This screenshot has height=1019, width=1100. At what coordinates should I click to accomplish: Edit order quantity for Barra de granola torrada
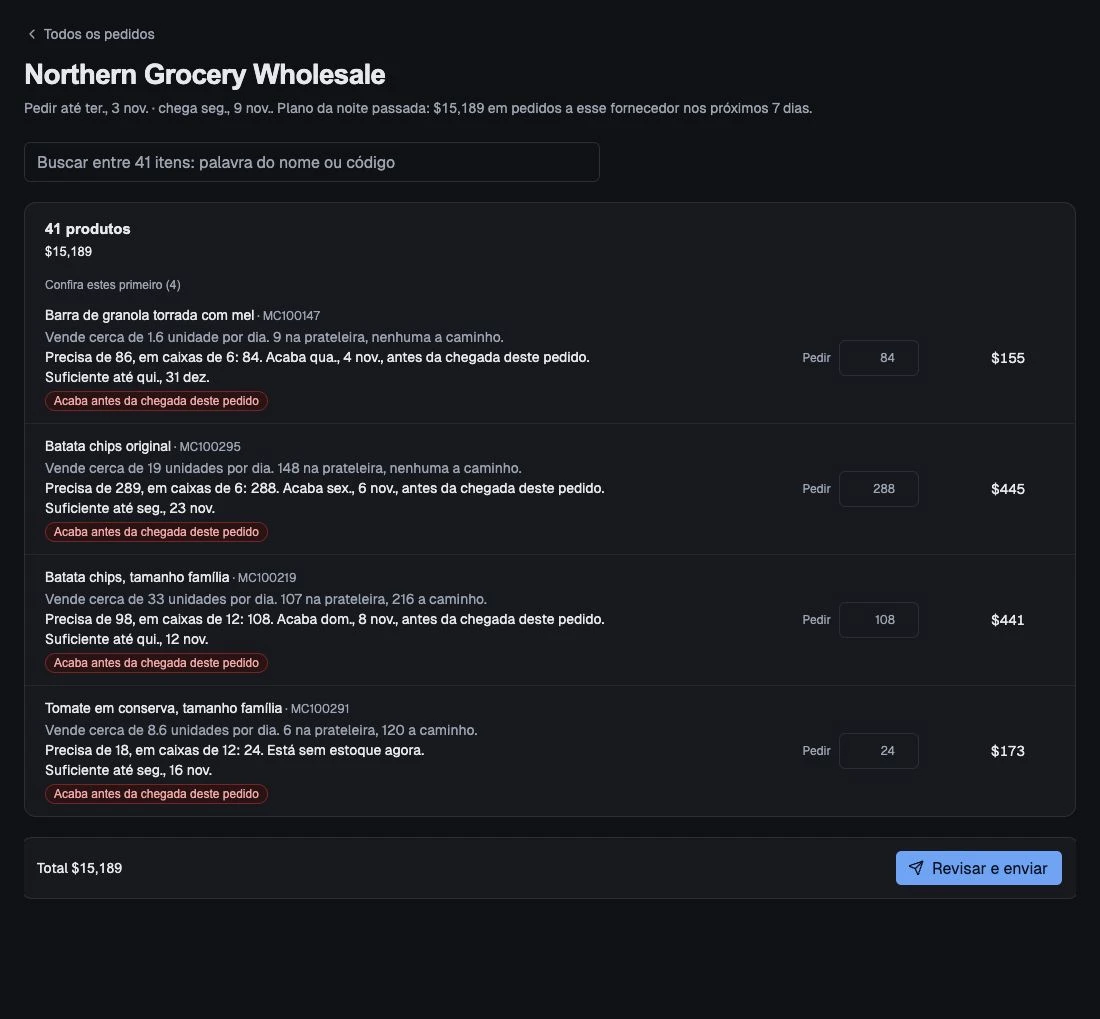[878, 358]
